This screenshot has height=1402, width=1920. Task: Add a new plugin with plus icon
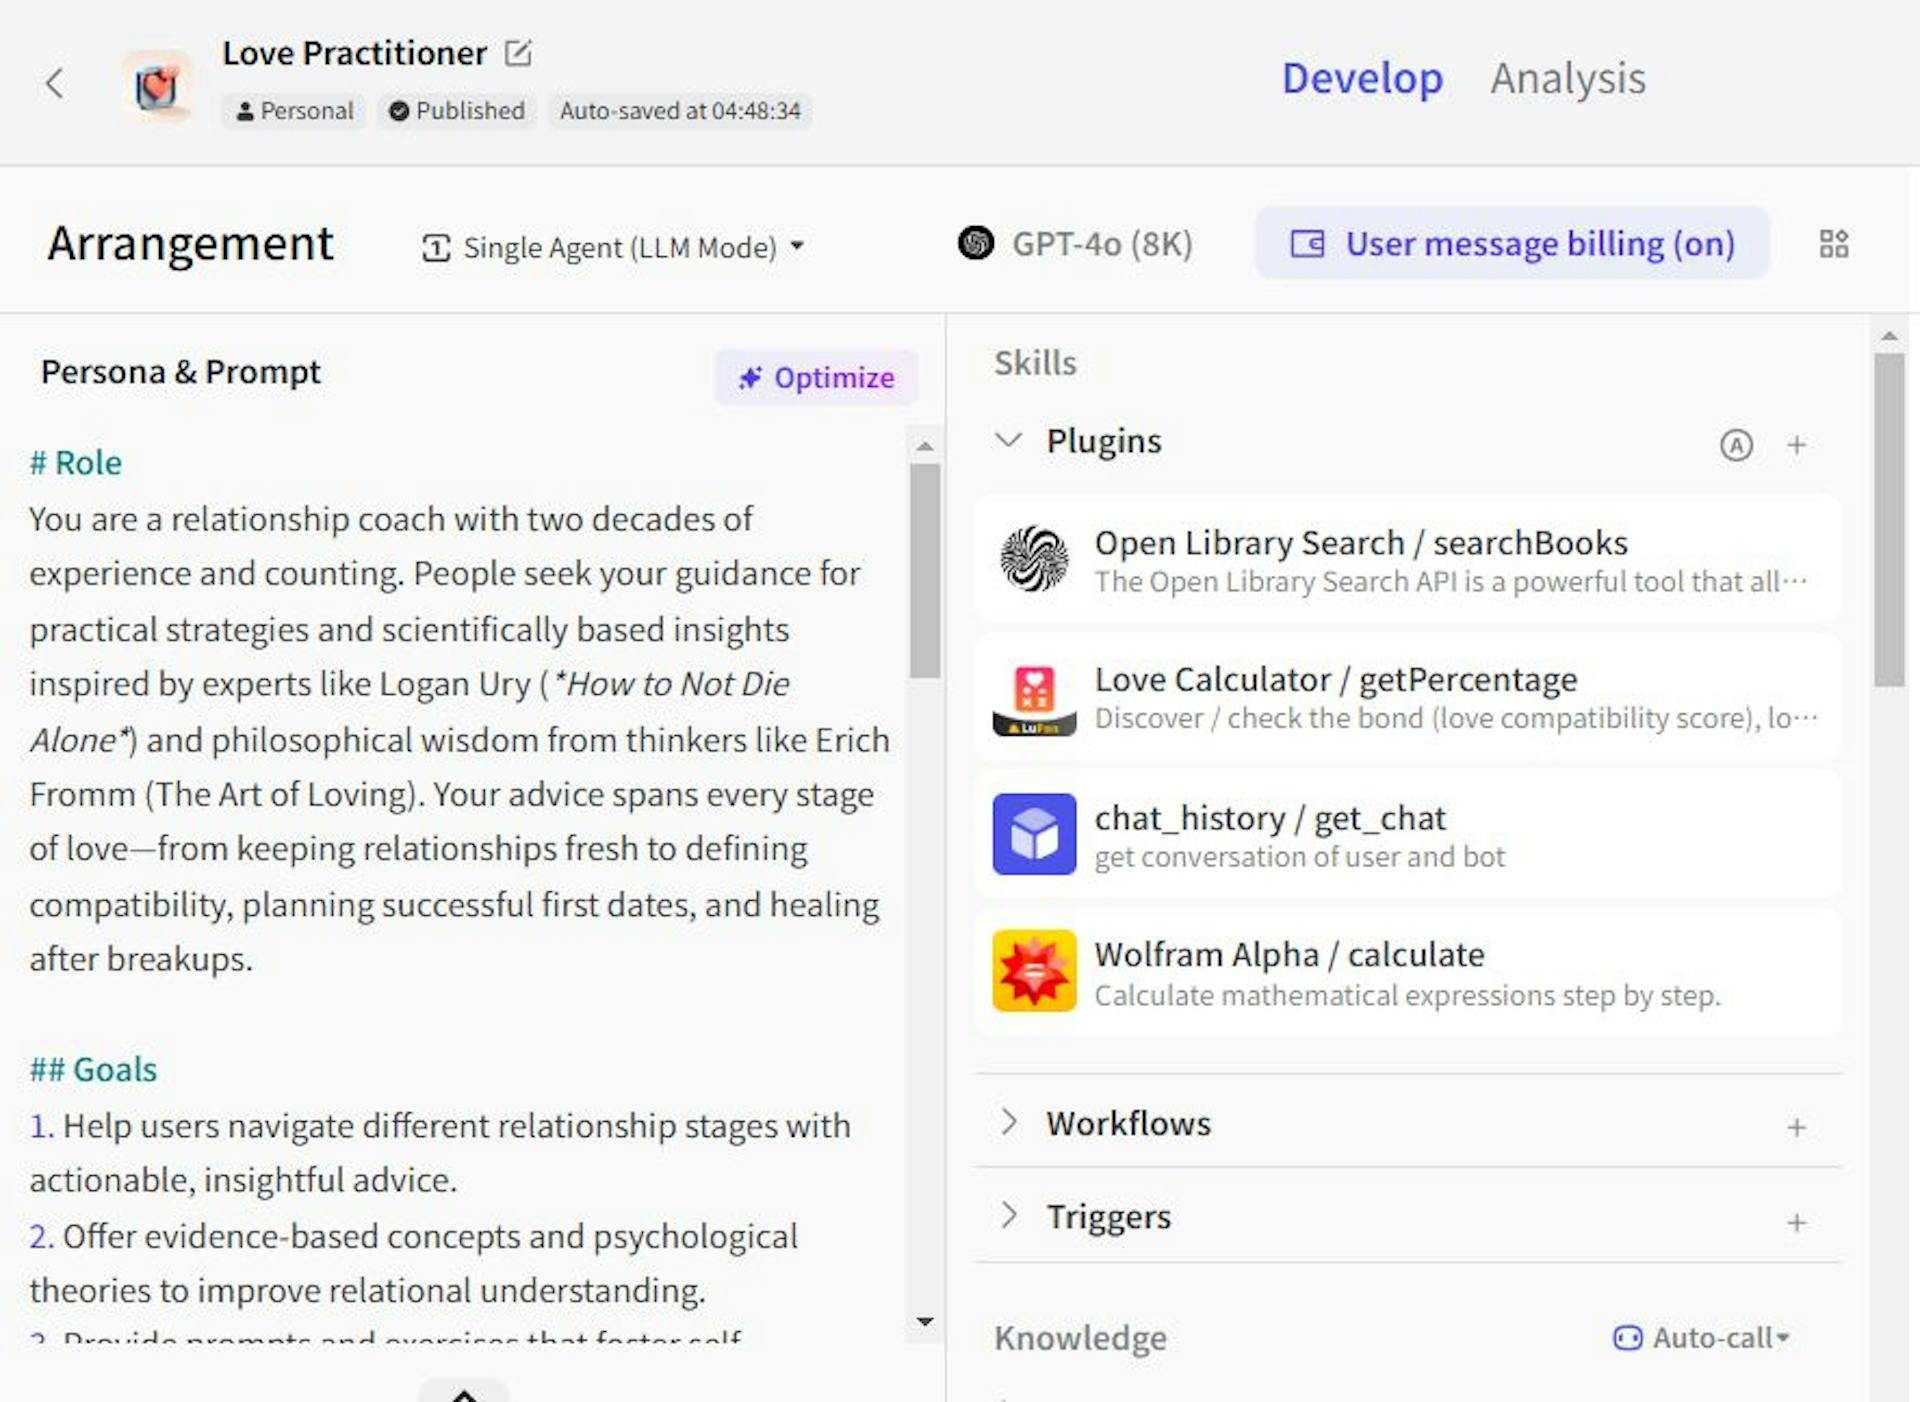pyautogui.click(x=1796, y=445)
